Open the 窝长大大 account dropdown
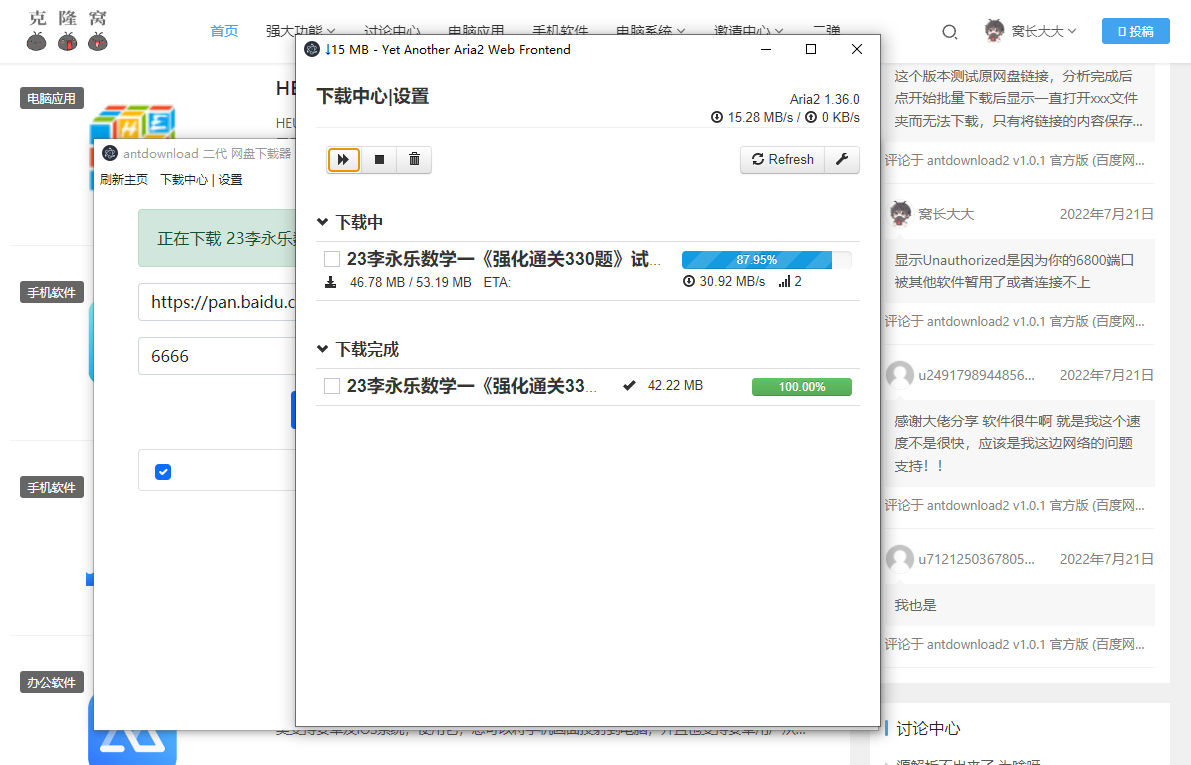The height and width of the screenshot is (765, 1191). (x=1031, y=31)
